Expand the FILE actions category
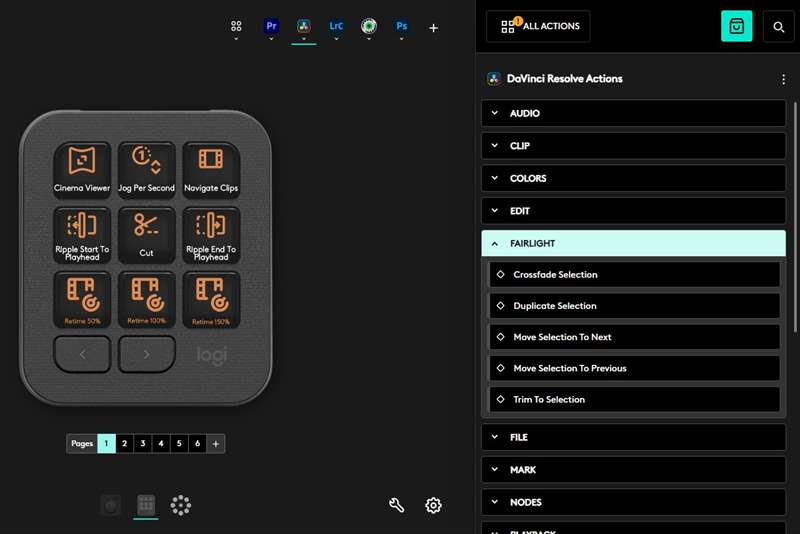Screen dimensions: 800x534 click(633, 437)
